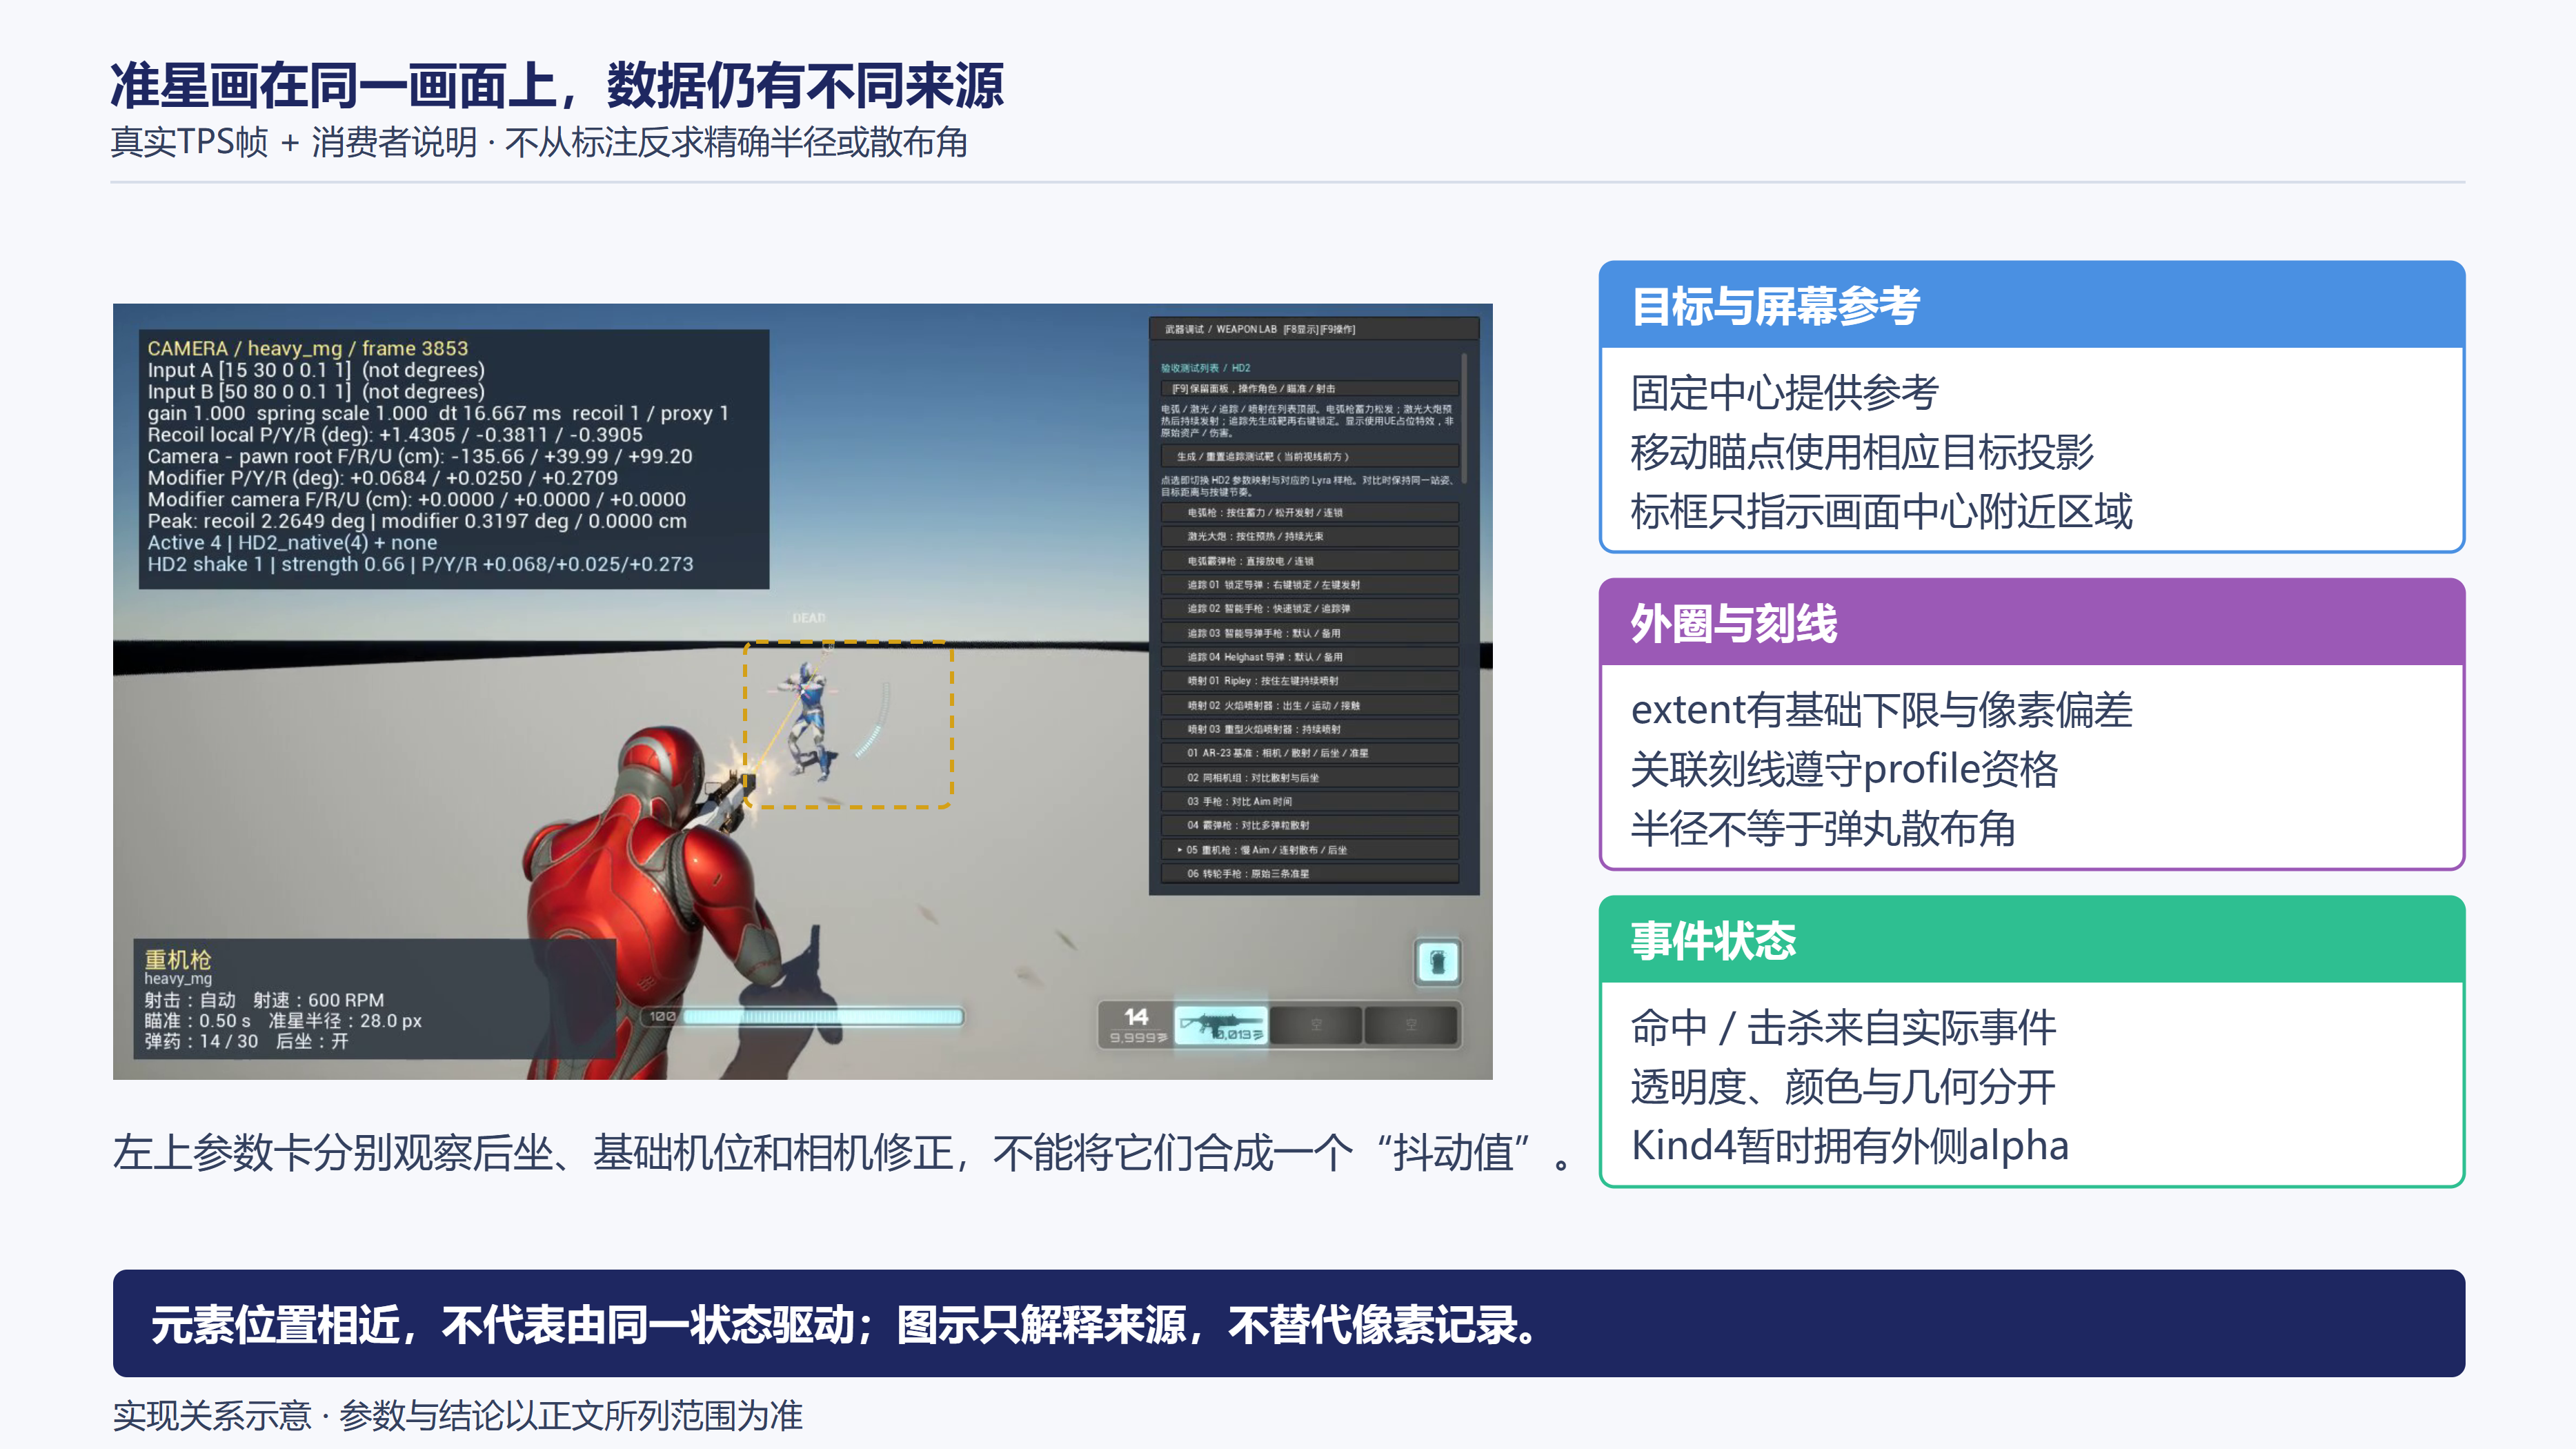This screenshot has width=2576, height=1449.
Task: Select the highlighted machine gun weapon slot
Action: 1220,1026
